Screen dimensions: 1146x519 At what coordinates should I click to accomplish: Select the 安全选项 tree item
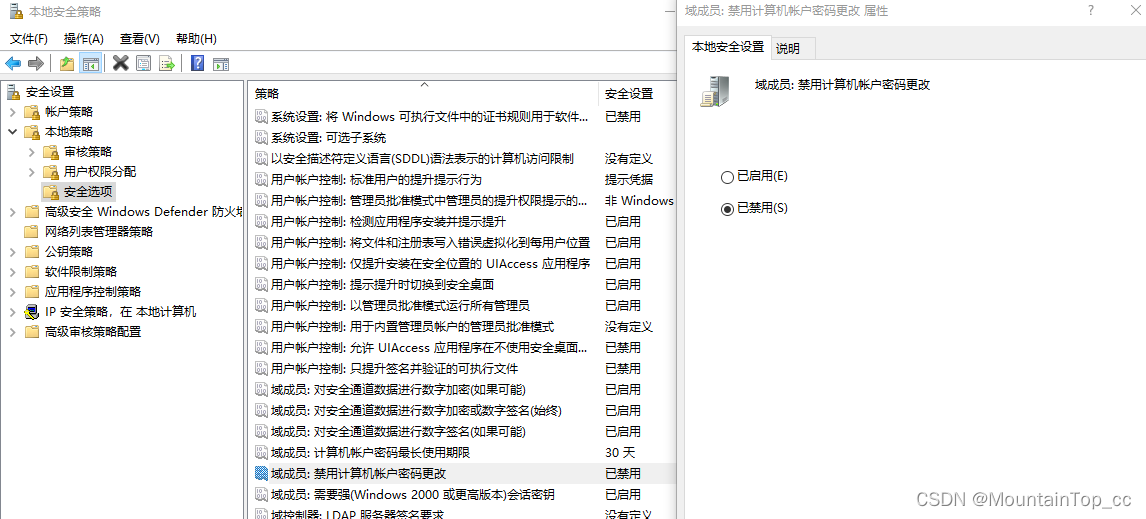coord(89,192)
